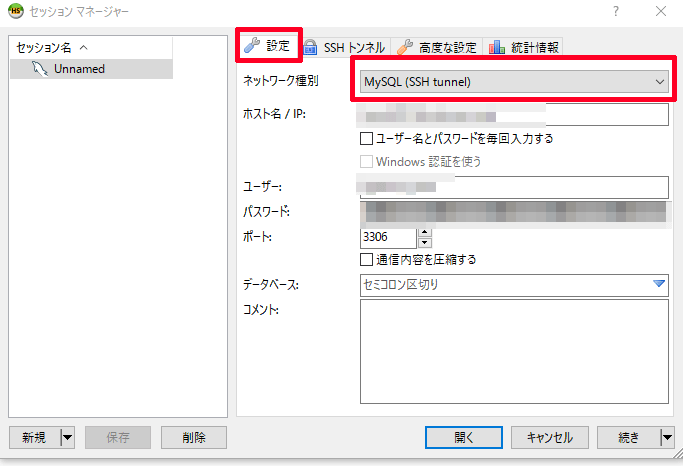
Task: Switch to the 高度な設定 tab
Action: click(436, 47)
